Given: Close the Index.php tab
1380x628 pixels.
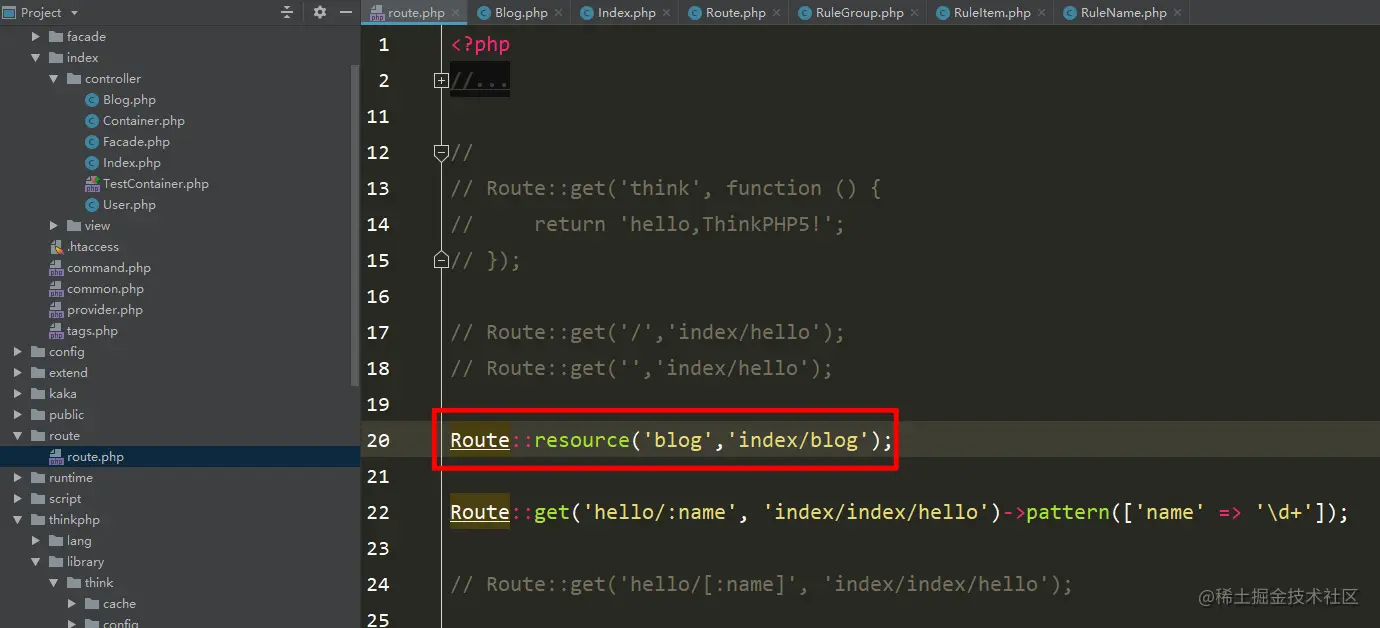Looking at the screenshot, I should point(666,13).
